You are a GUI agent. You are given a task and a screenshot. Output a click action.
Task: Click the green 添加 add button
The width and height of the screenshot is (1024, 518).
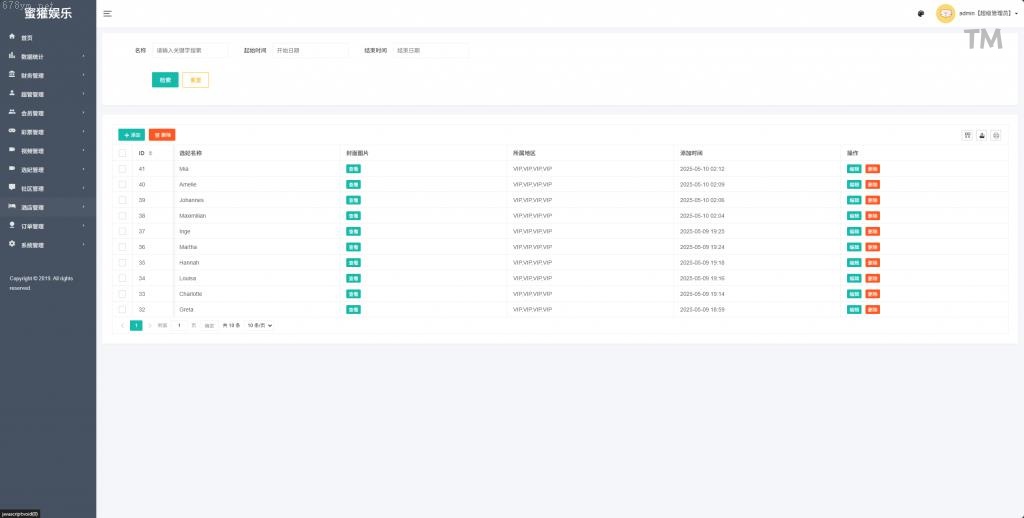(x=131, y=134)
